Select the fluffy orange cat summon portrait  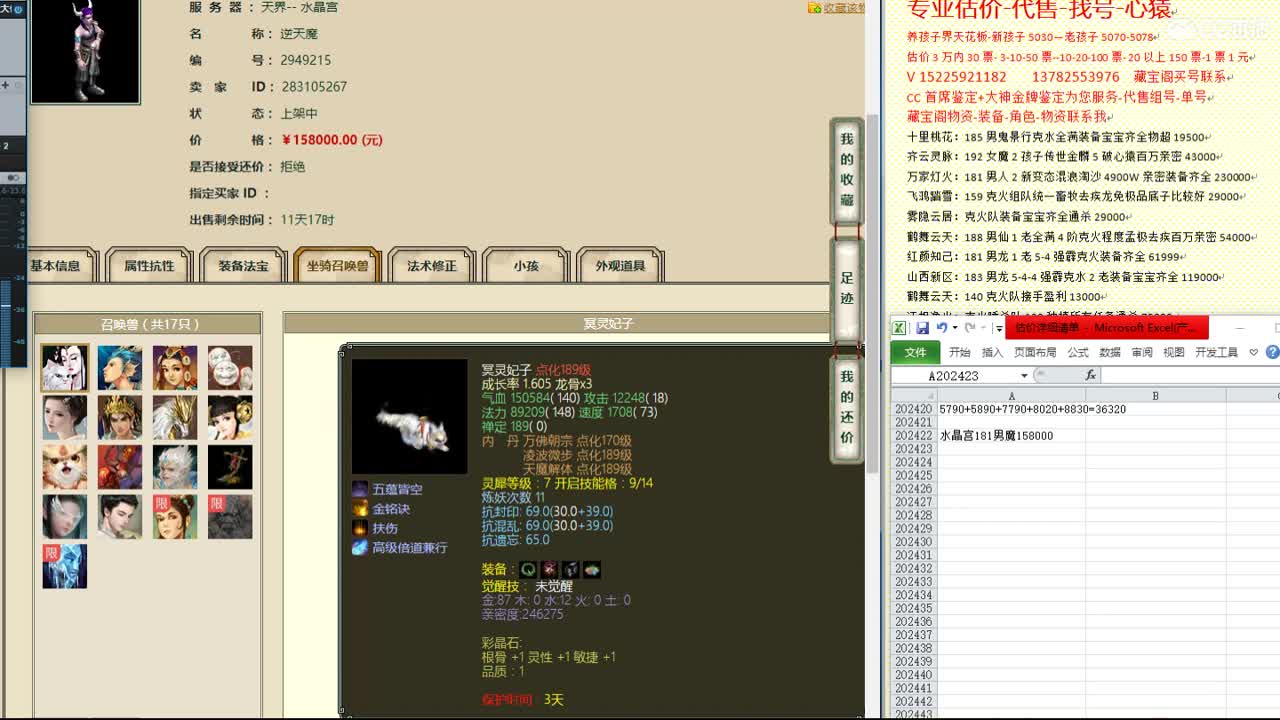click(65, 467)
